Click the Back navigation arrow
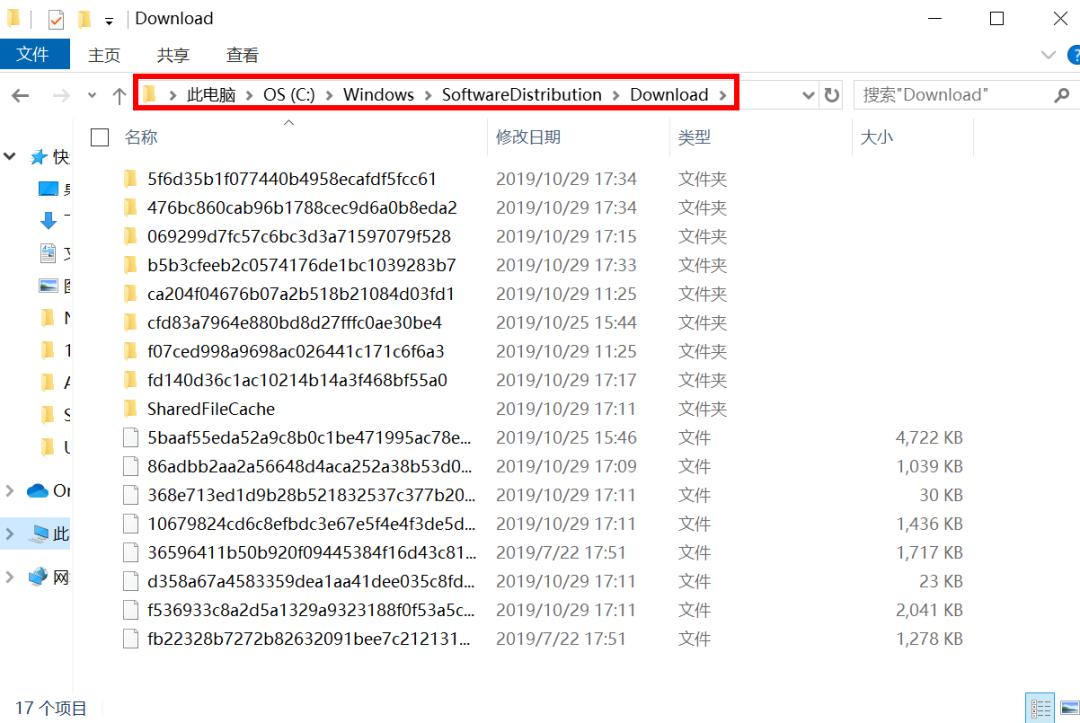The height and width of the screenshot is (723, 1080). click(19, 94)
